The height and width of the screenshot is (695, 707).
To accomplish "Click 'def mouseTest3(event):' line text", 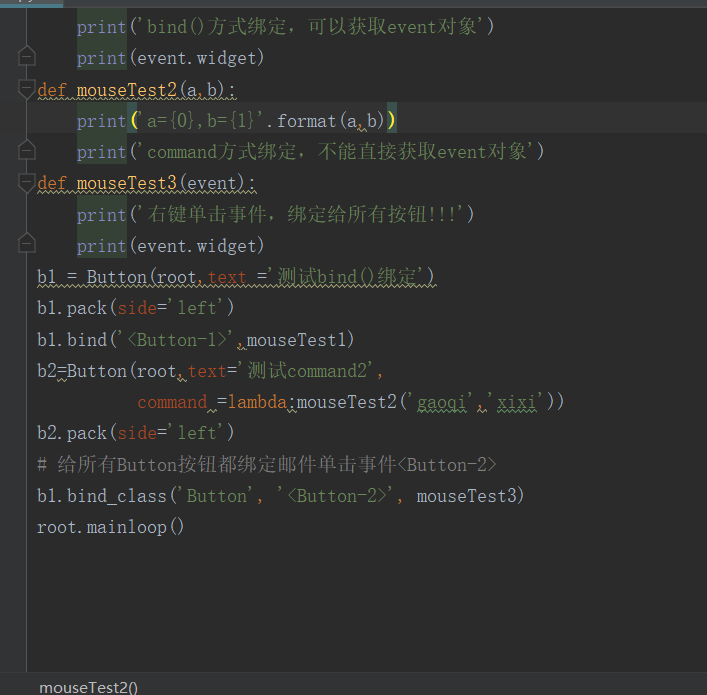I will coord(147,184).
